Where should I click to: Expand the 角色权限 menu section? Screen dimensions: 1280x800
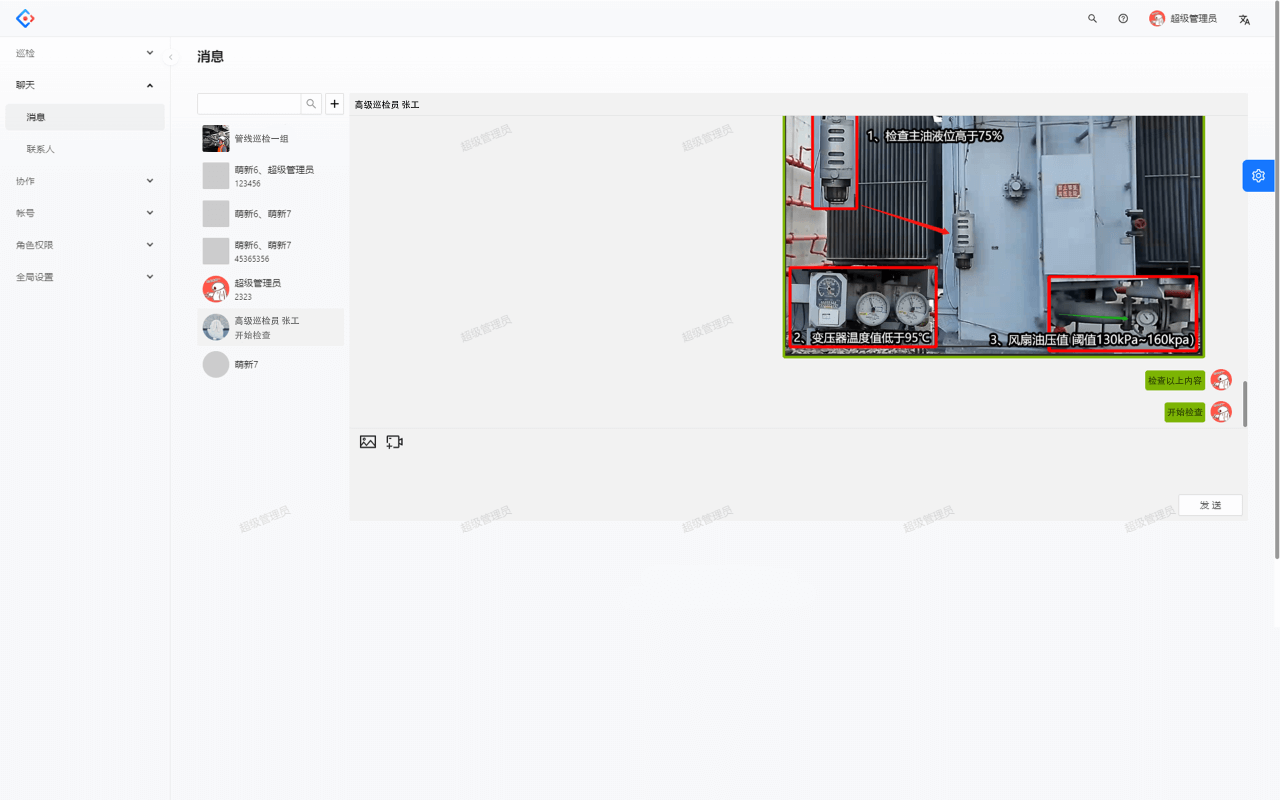click(x=84, y=245)
